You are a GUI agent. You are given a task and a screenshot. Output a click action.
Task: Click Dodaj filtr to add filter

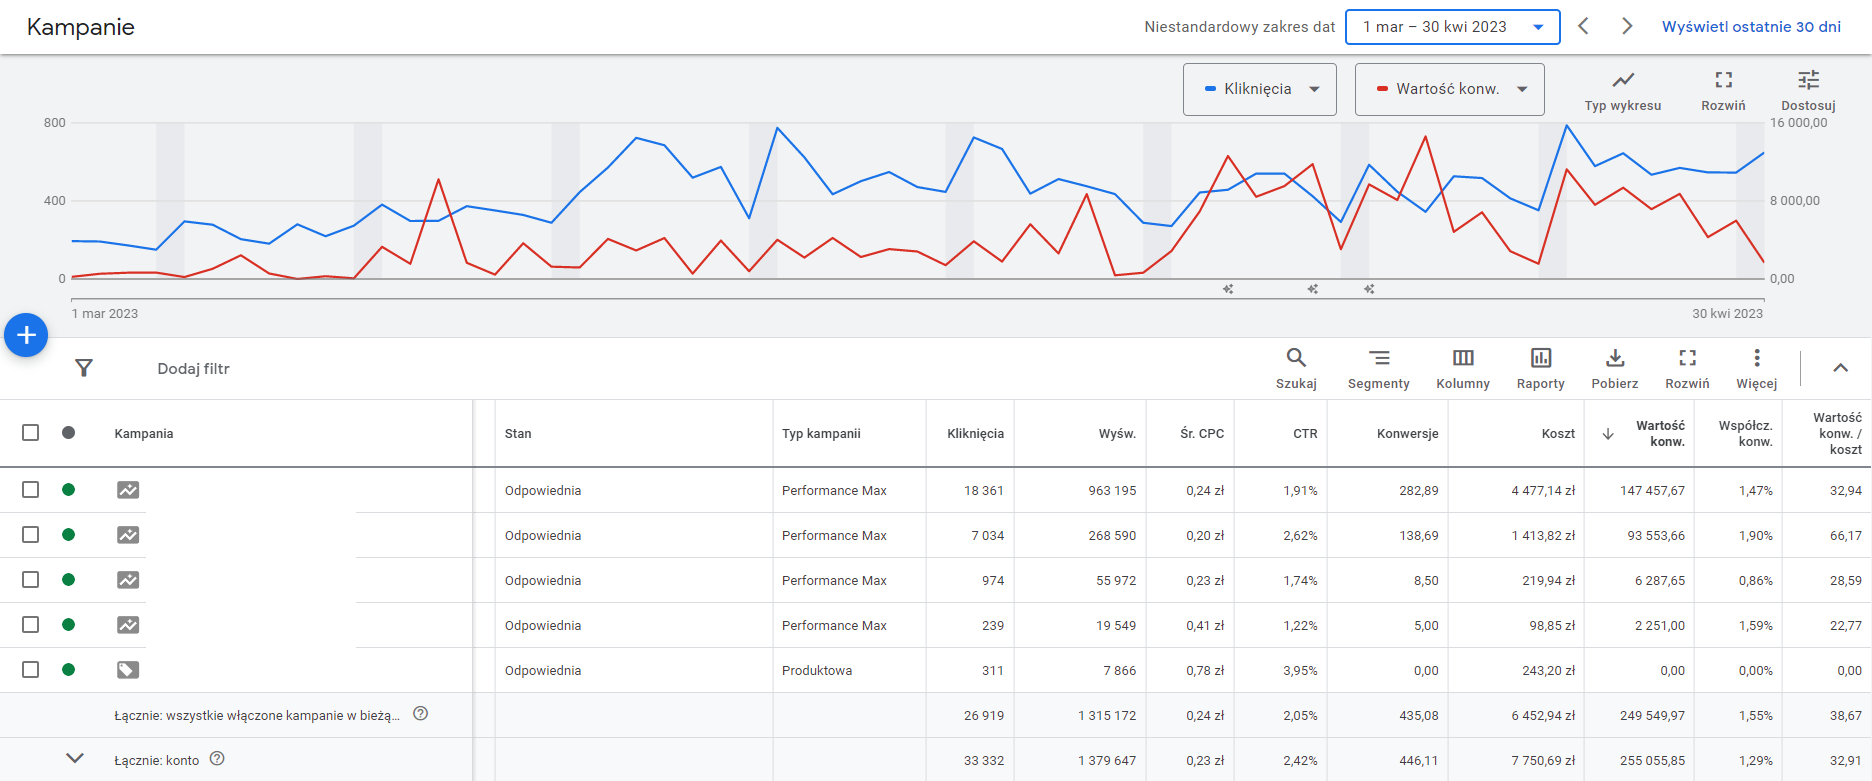(193, 369)
